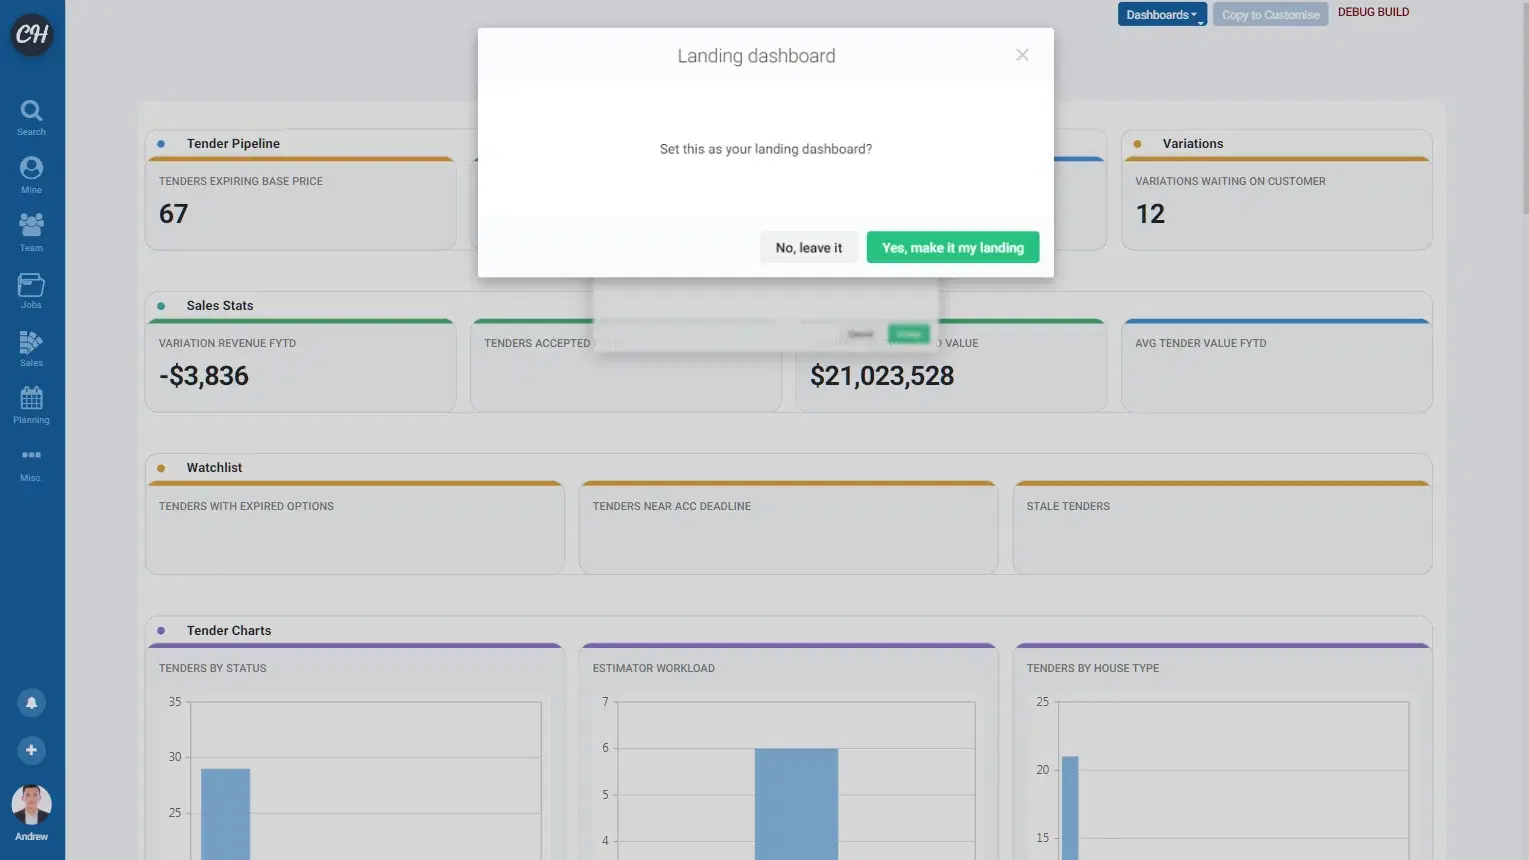This screenshot has height=860, width=1529.
Task: Click the blue bar in Estimator Workload chart
Action: (796, 804)
